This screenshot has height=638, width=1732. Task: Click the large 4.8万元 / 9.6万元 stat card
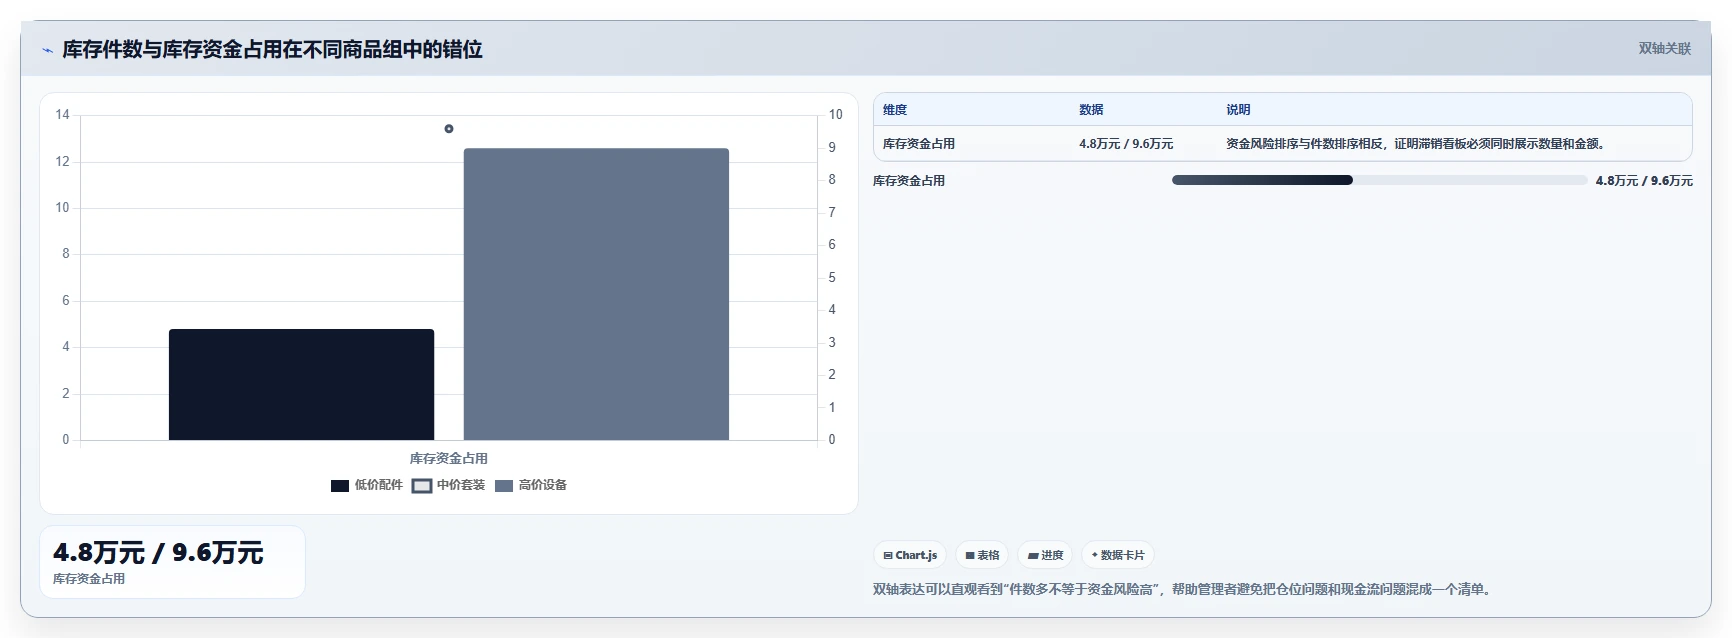(x=172, y=562)
